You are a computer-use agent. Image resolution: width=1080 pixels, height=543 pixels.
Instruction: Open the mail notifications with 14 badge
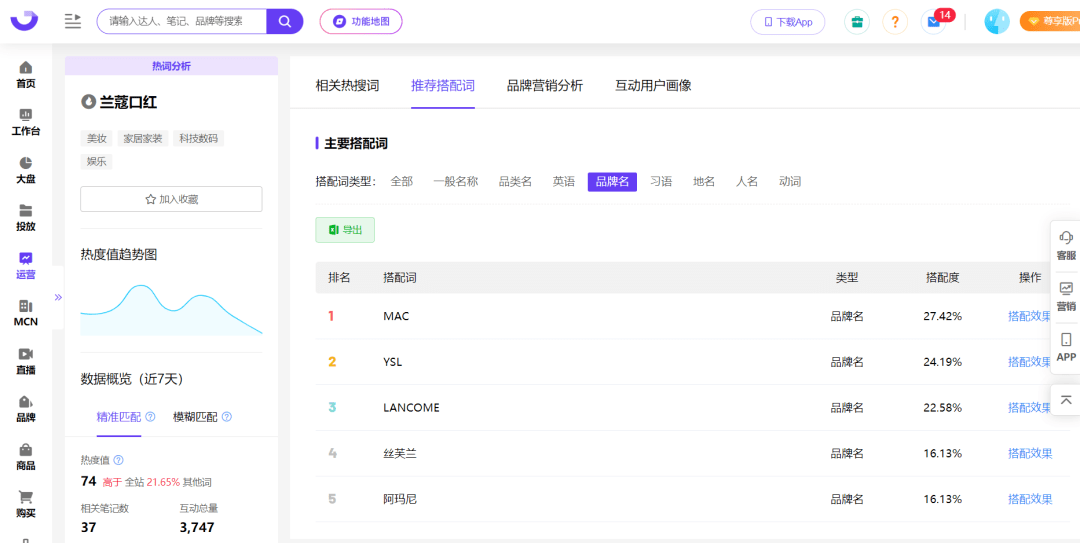936,21
